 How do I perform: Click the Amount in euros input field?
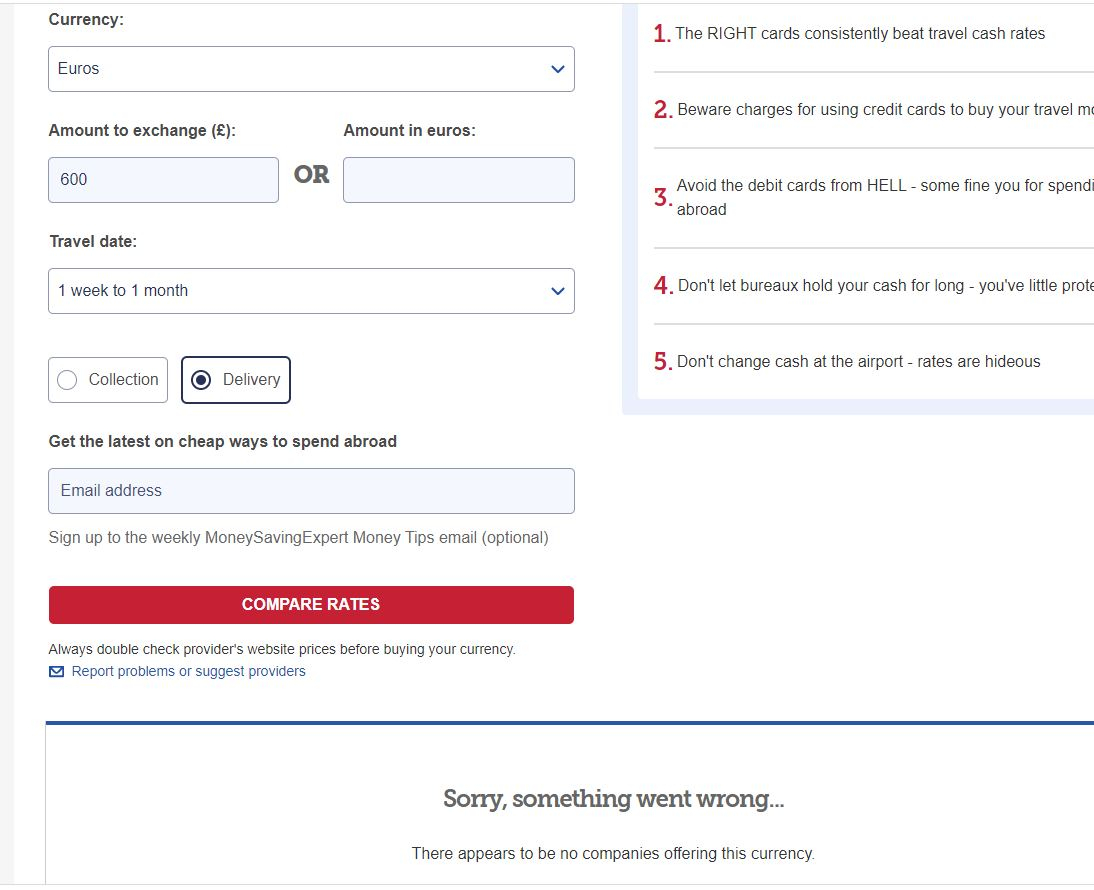pyautogui.click(x=459, y=180)
